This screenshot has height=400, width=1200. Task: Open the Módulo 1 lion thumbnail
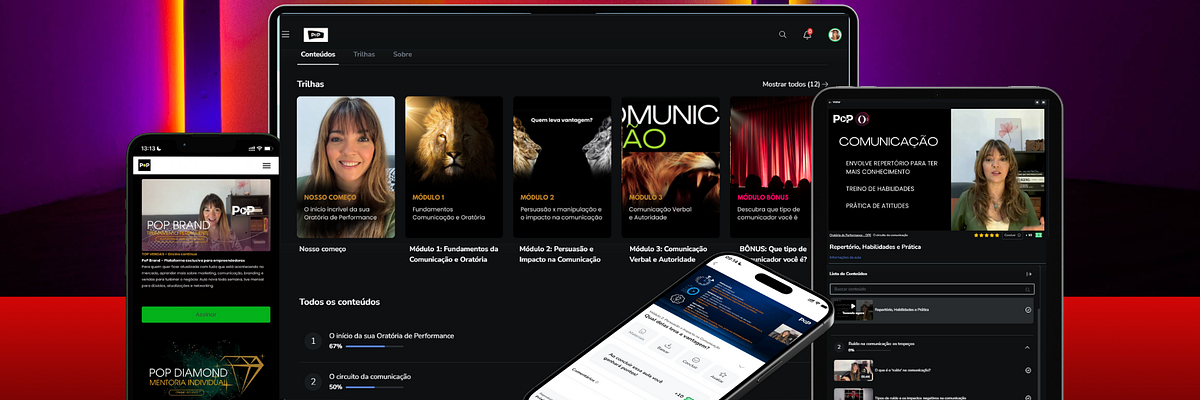point(454,167)
